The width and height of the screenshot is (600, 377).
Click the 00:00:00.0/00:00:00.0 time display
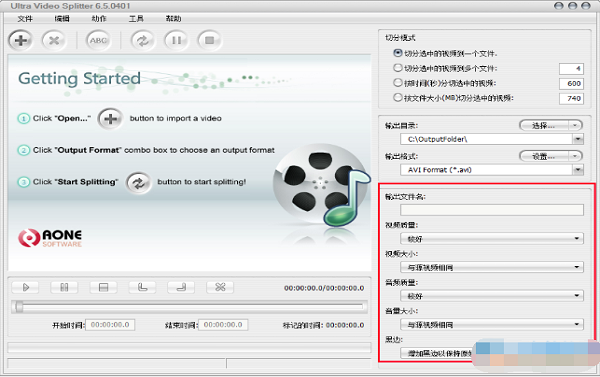(x=324, y=288)
